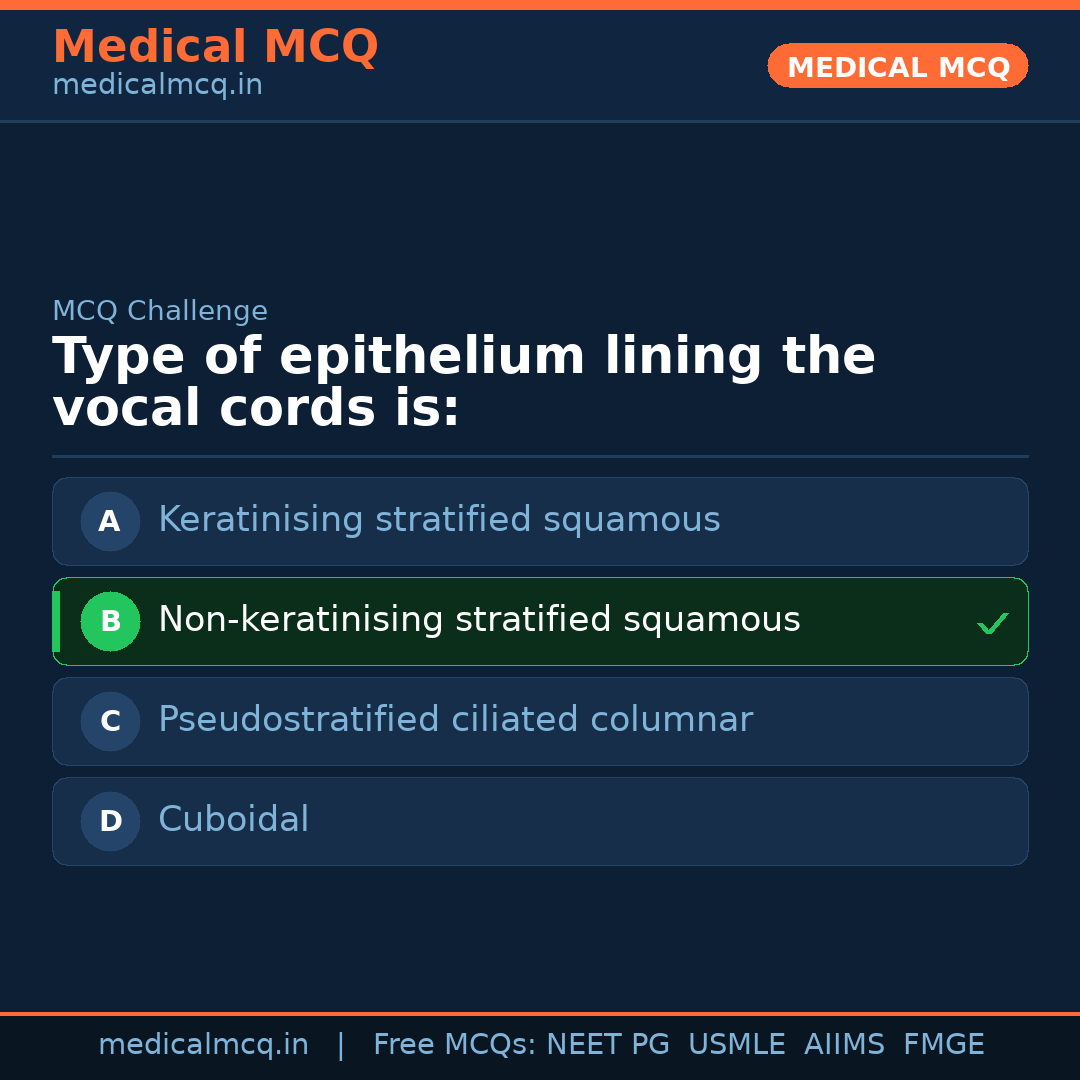Click the green accent bar on option B
1080x1080 pixels.
pyautogui.click(x=56, y=621)
